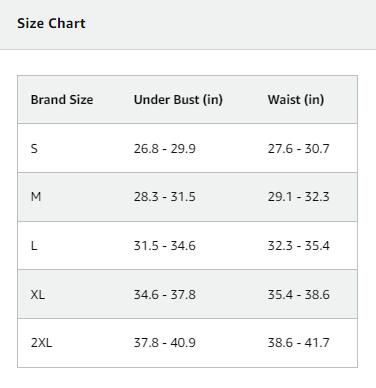Click the gray Size Chart title bar

[188, 25]
